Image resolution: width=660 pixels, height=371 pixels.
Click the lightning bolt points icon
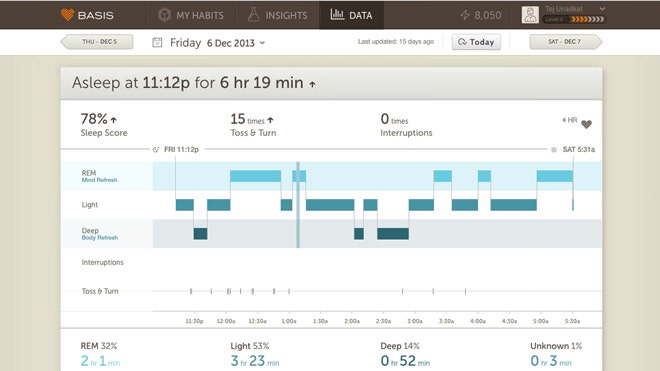(465, 15)
